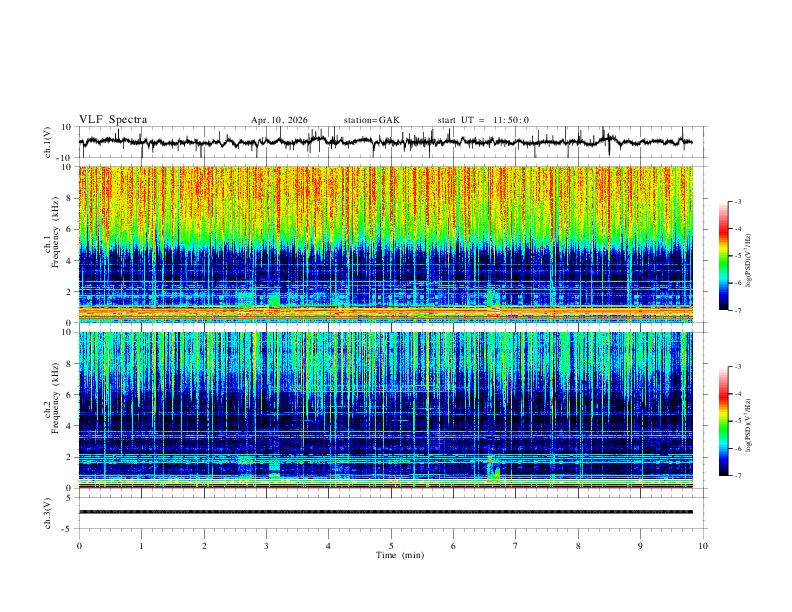Viewport: 792px width, 612px height.
Task: Click the time axis tick label "10"
Action: [703, 546]
